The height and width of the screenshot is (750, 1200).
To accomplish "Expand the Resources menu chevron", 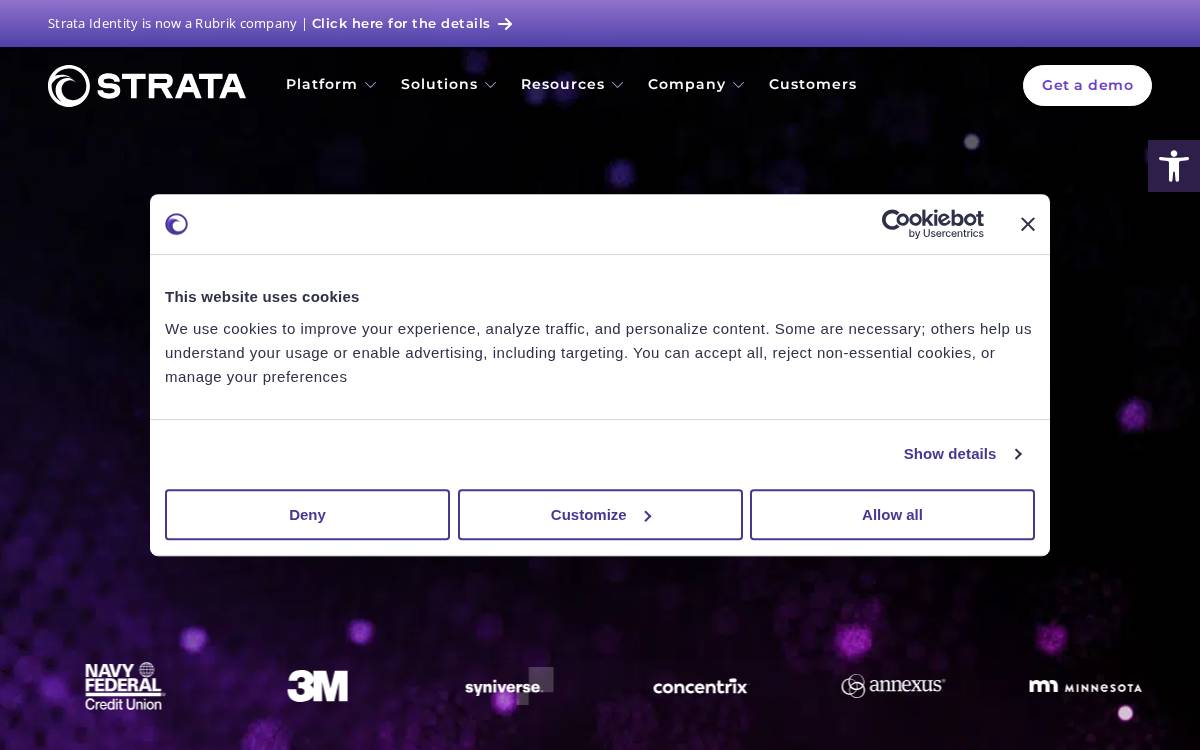I will pyautogui.click(x=618, y=85).
